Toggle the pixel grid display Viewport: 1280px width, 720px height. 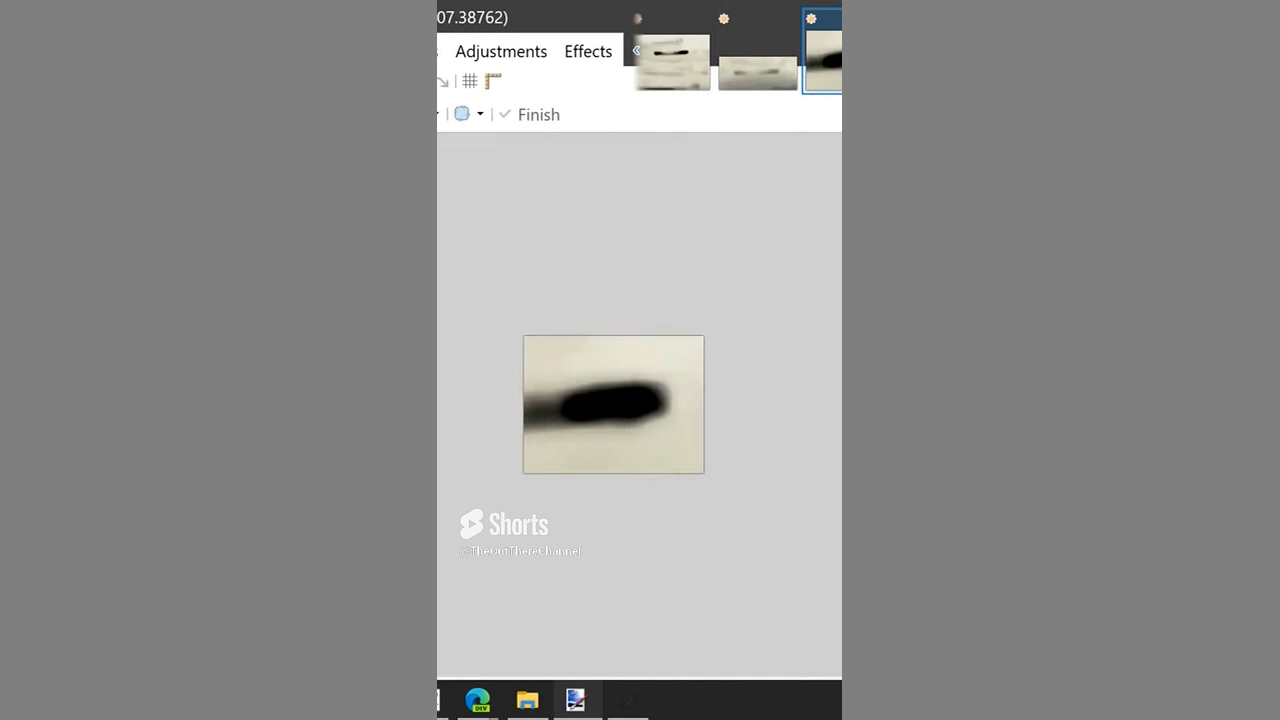coord(469,81)
